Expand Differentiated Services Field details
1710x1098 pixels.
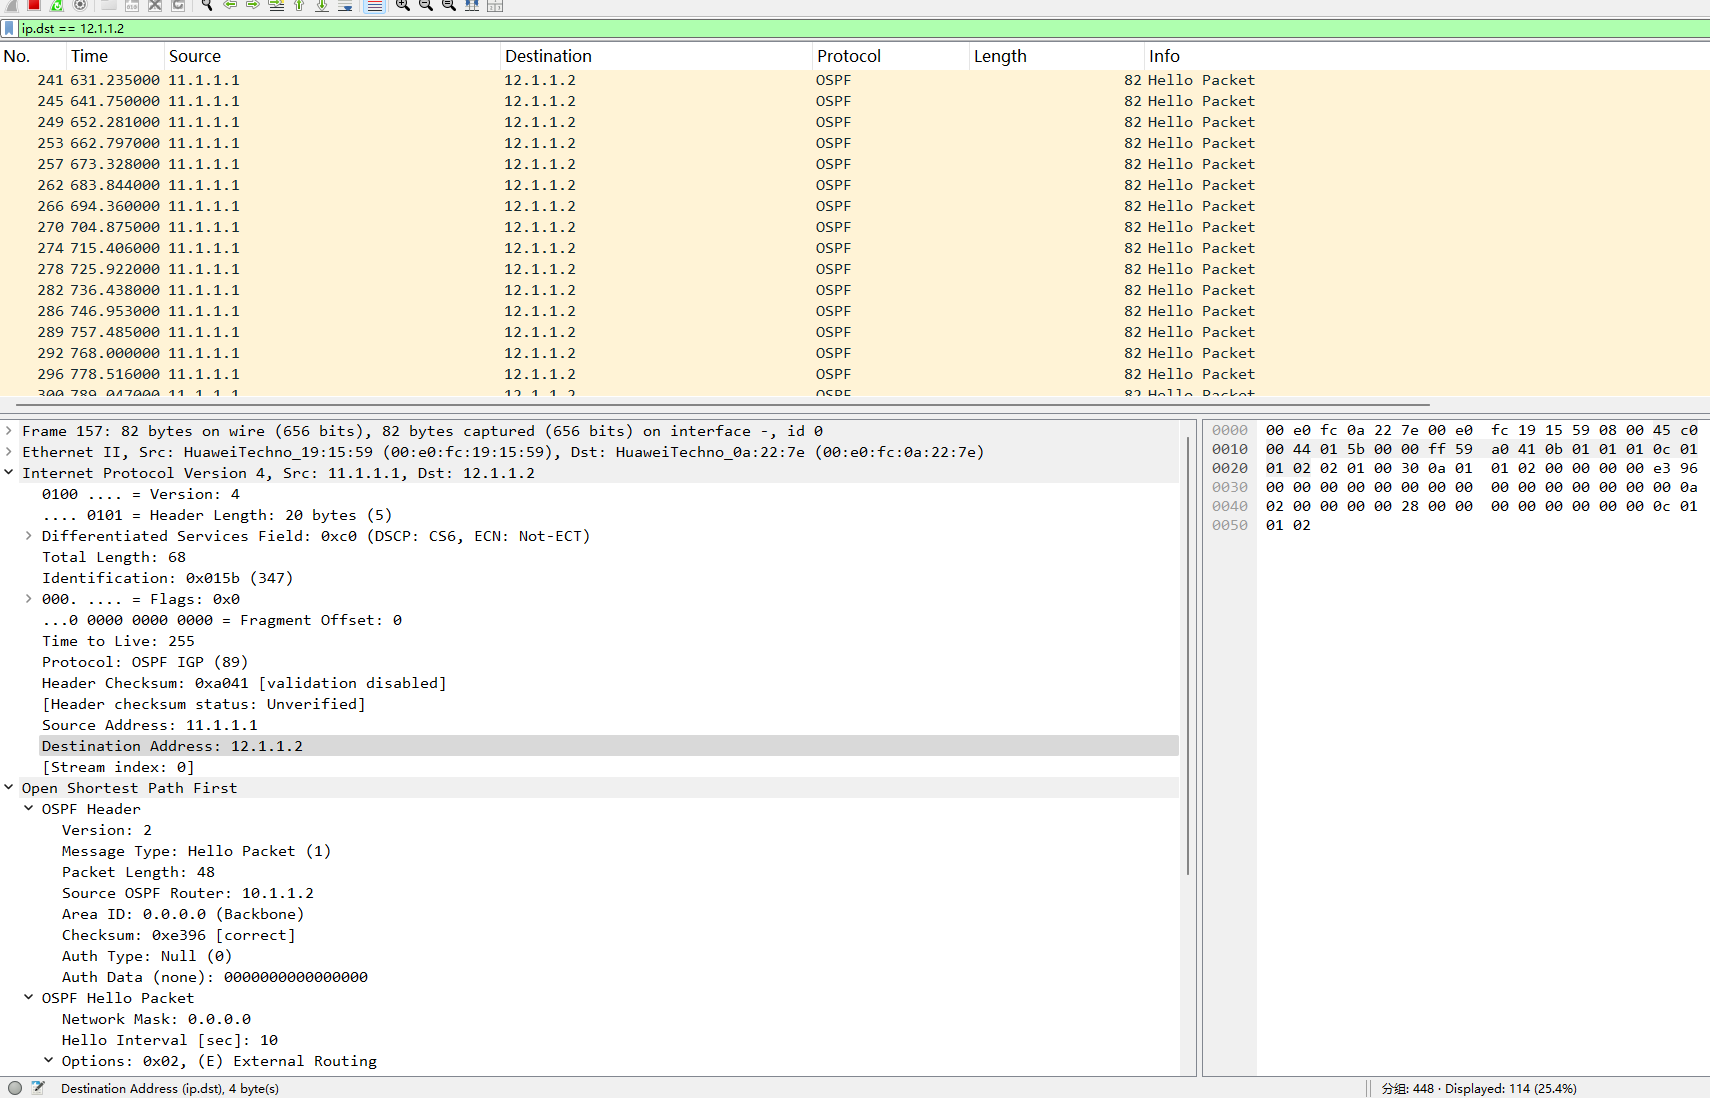click(29, 536)
